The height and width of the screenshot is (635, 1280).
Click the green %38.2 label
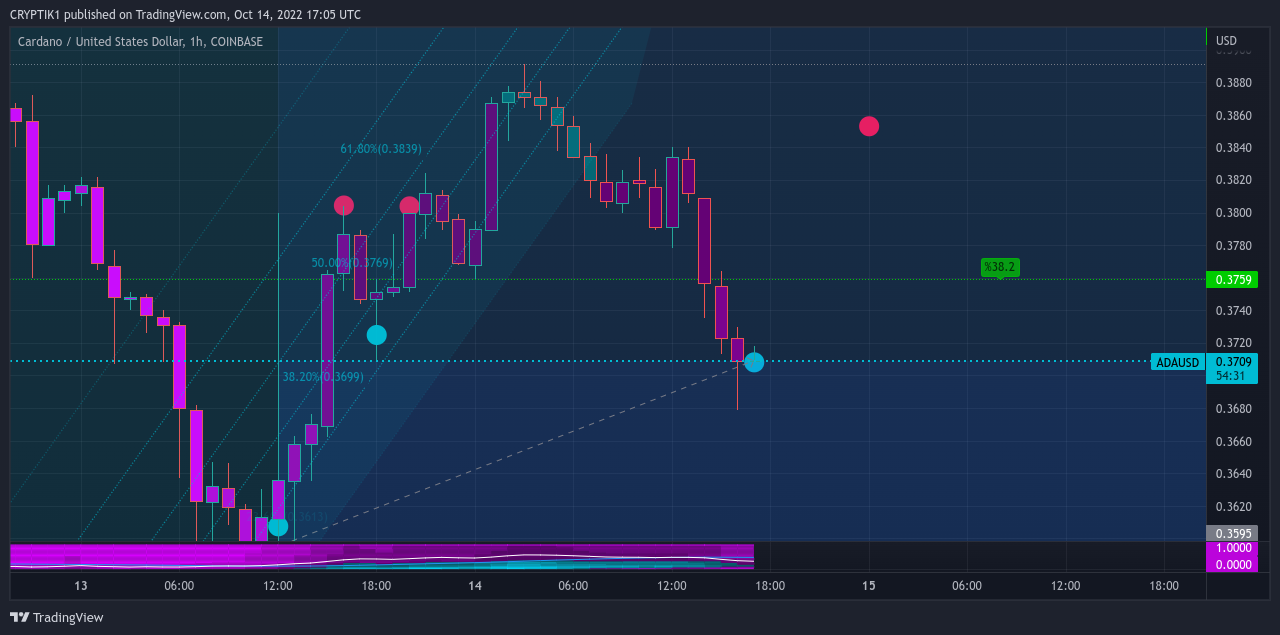[1000, 267]
